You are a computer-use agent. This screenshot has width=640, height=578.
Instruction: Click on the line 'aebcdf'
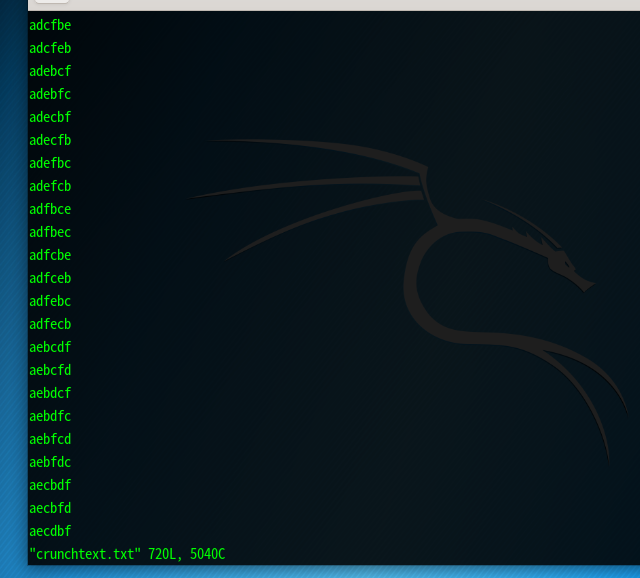point(50,347)
